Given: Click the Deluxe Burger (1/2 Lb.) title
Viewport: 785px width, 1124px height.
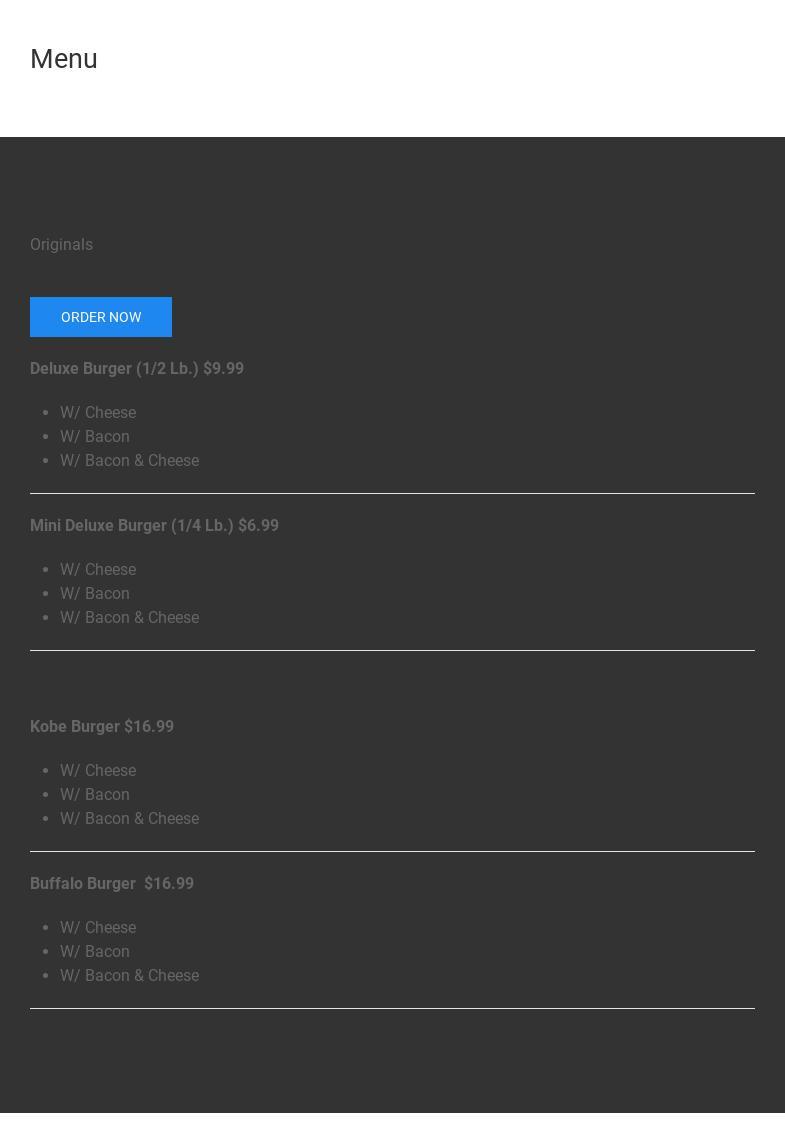Looking at the screenshot, I should point(137,368).
